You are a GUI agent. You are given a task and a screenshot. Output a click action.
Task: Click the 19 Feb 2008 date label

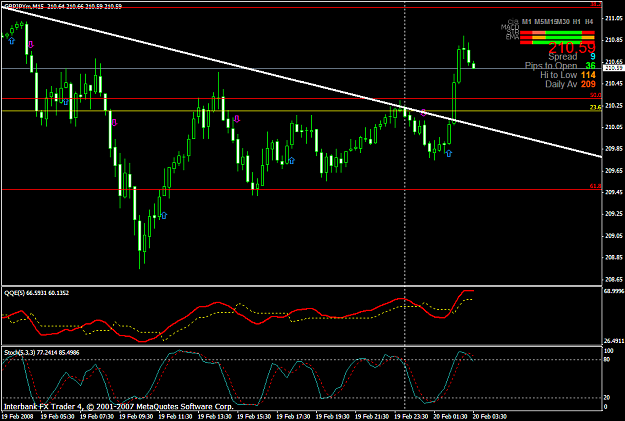[18, 417]
